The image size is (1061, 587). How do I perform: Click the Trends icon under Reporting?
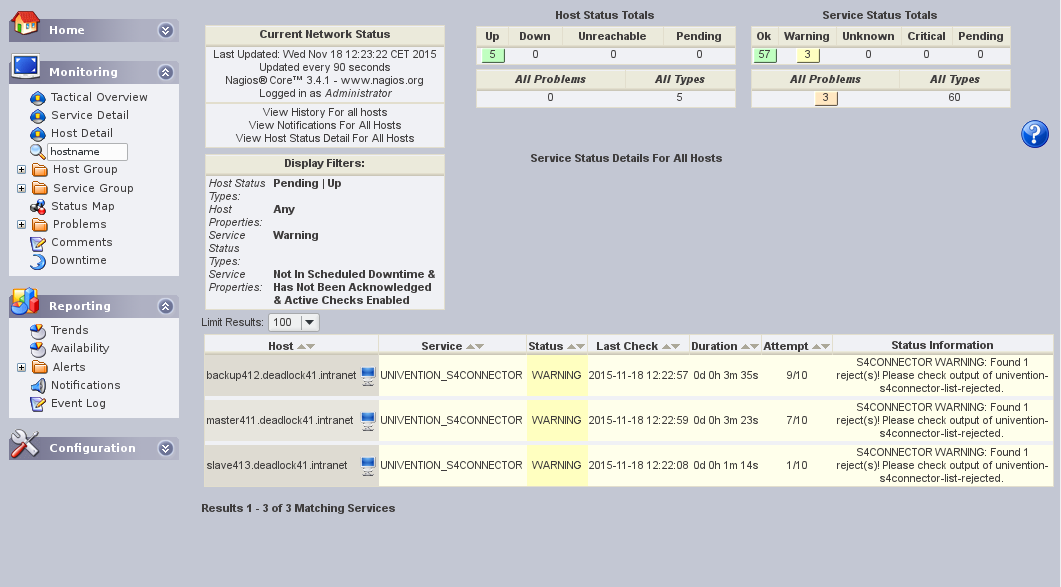click(x=37, y=331)
